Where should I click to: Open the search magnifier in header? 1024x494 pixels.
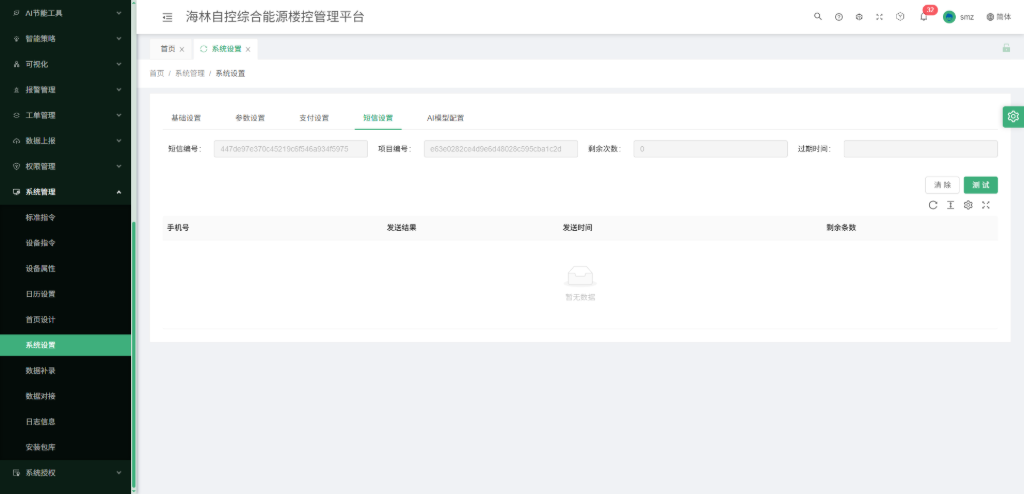[818, 17]
